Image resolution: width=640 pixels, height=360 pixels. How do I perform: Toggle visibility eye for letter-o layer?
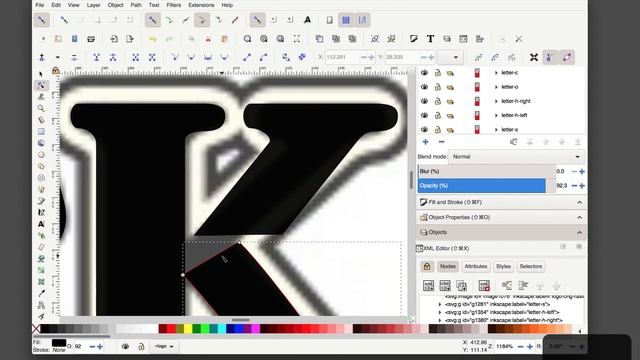424,87
